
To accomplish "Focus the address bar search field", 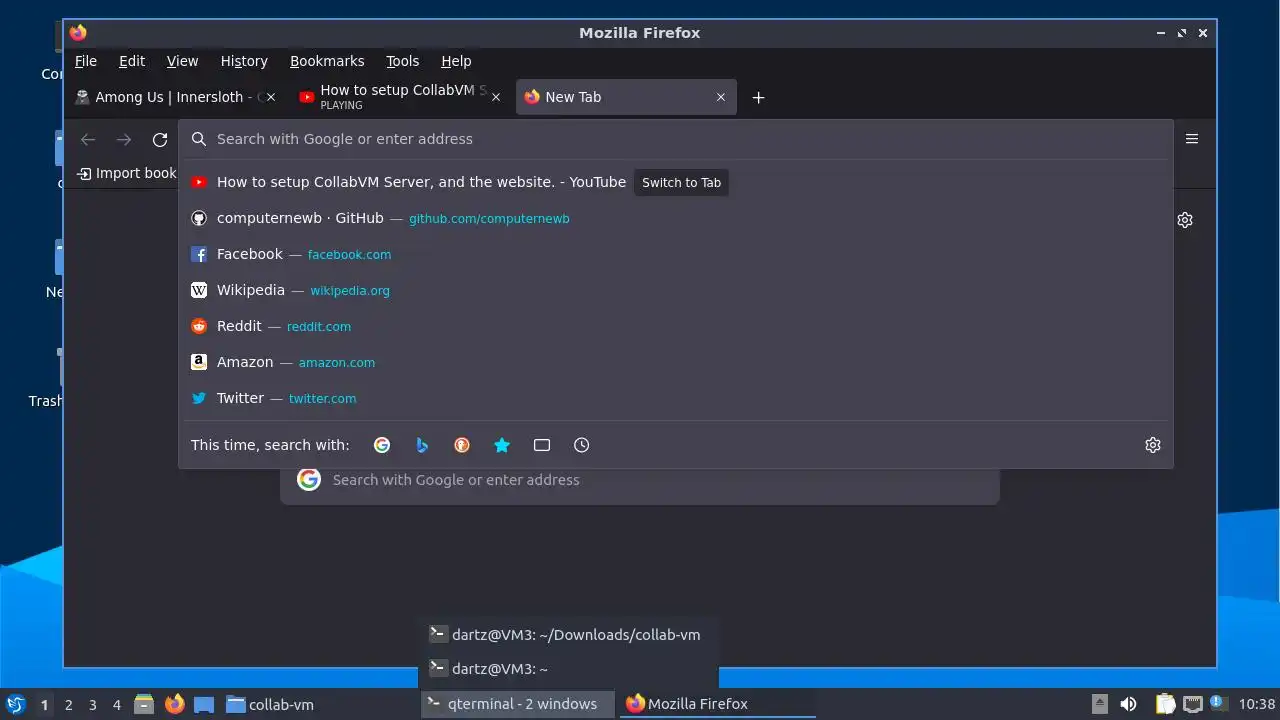I will [675, 139].
